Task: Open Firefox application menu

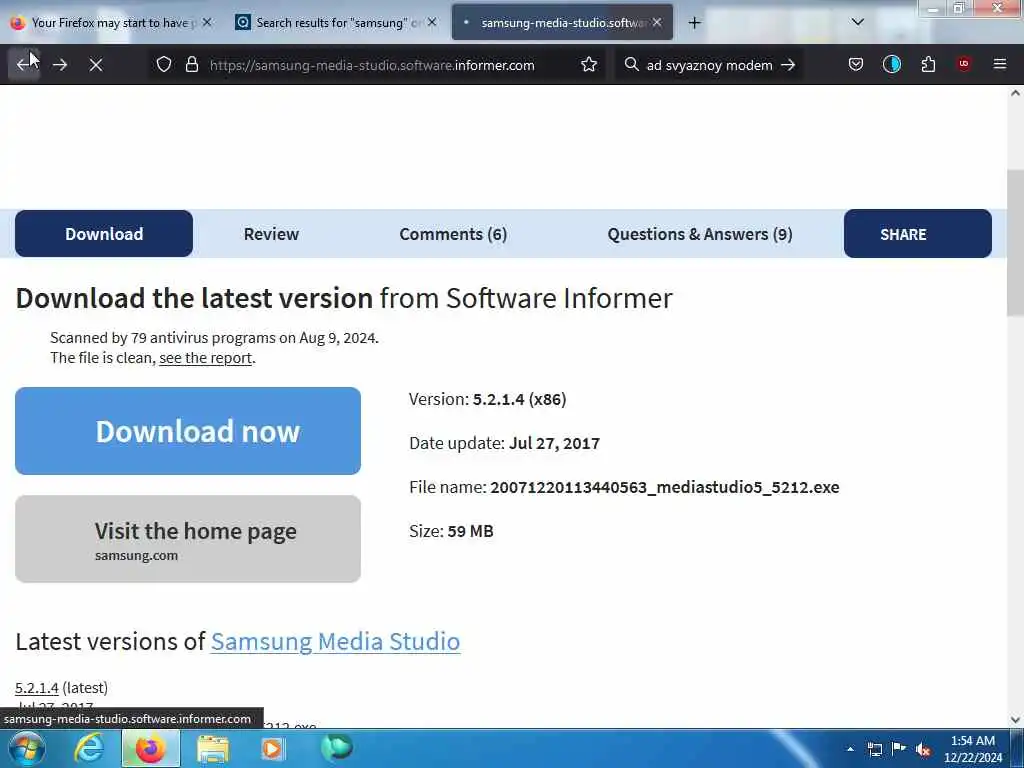Action: [x=1000, y=64]
